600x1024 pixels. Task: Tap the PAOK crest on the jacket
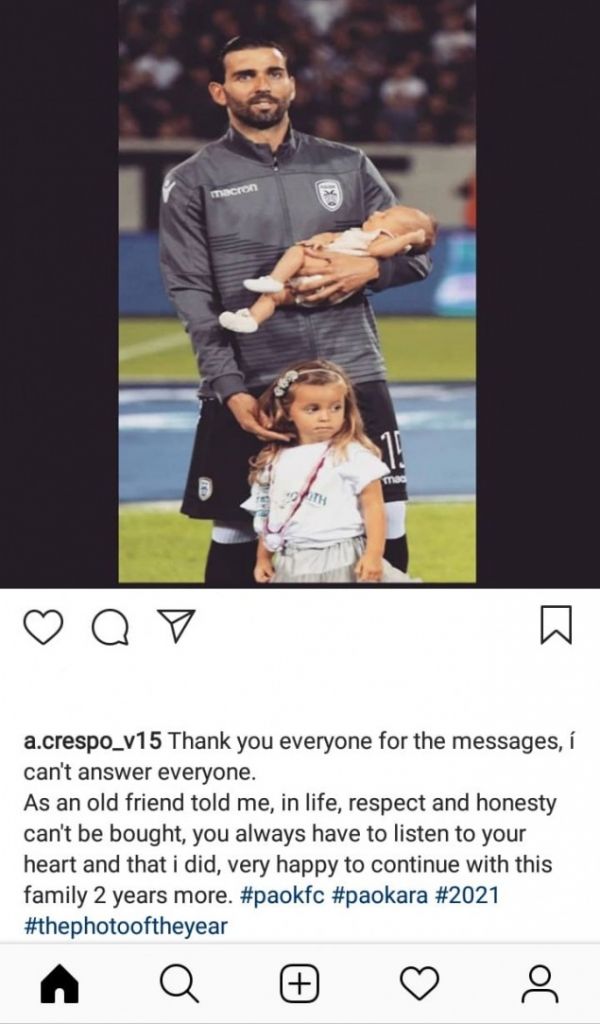pos(329,195)
